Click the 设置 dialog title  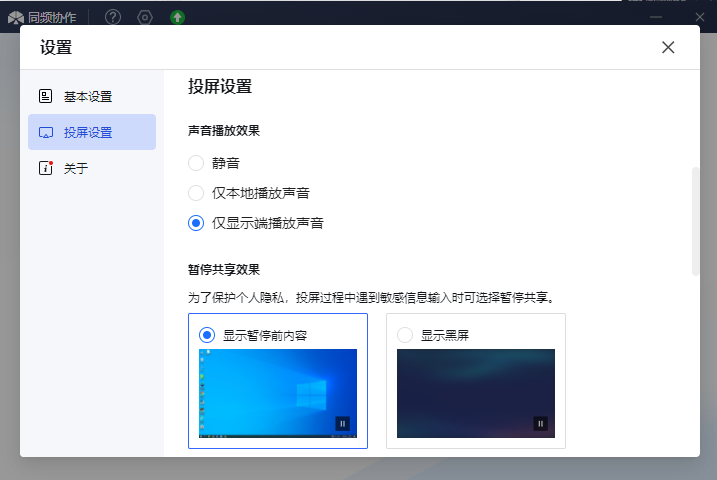pyautogui.click(x=56, y=48)
